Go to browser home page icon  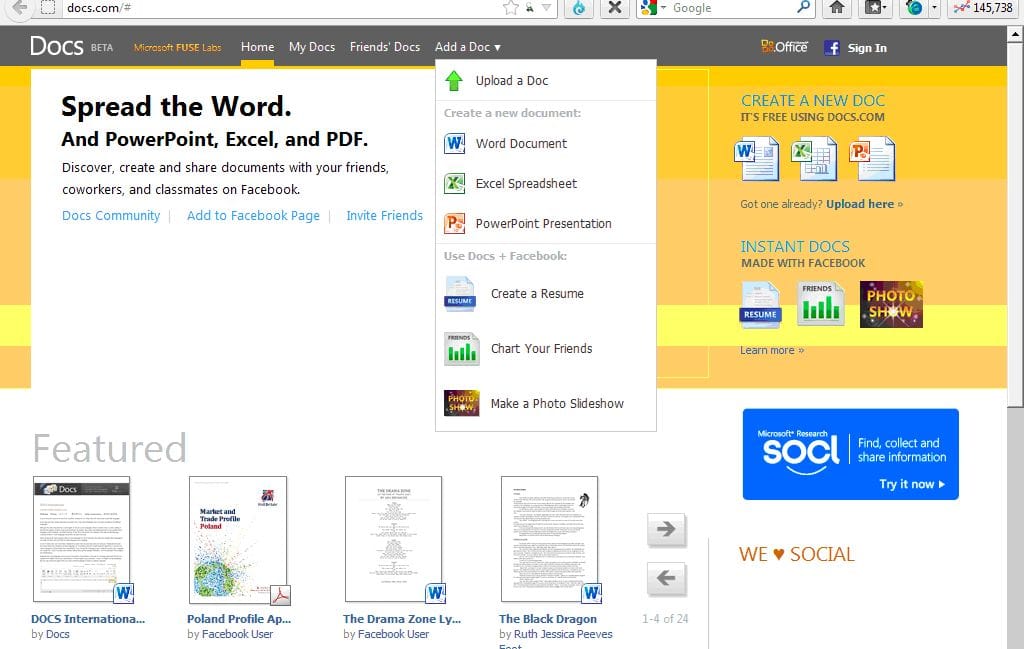pos(837,8)
